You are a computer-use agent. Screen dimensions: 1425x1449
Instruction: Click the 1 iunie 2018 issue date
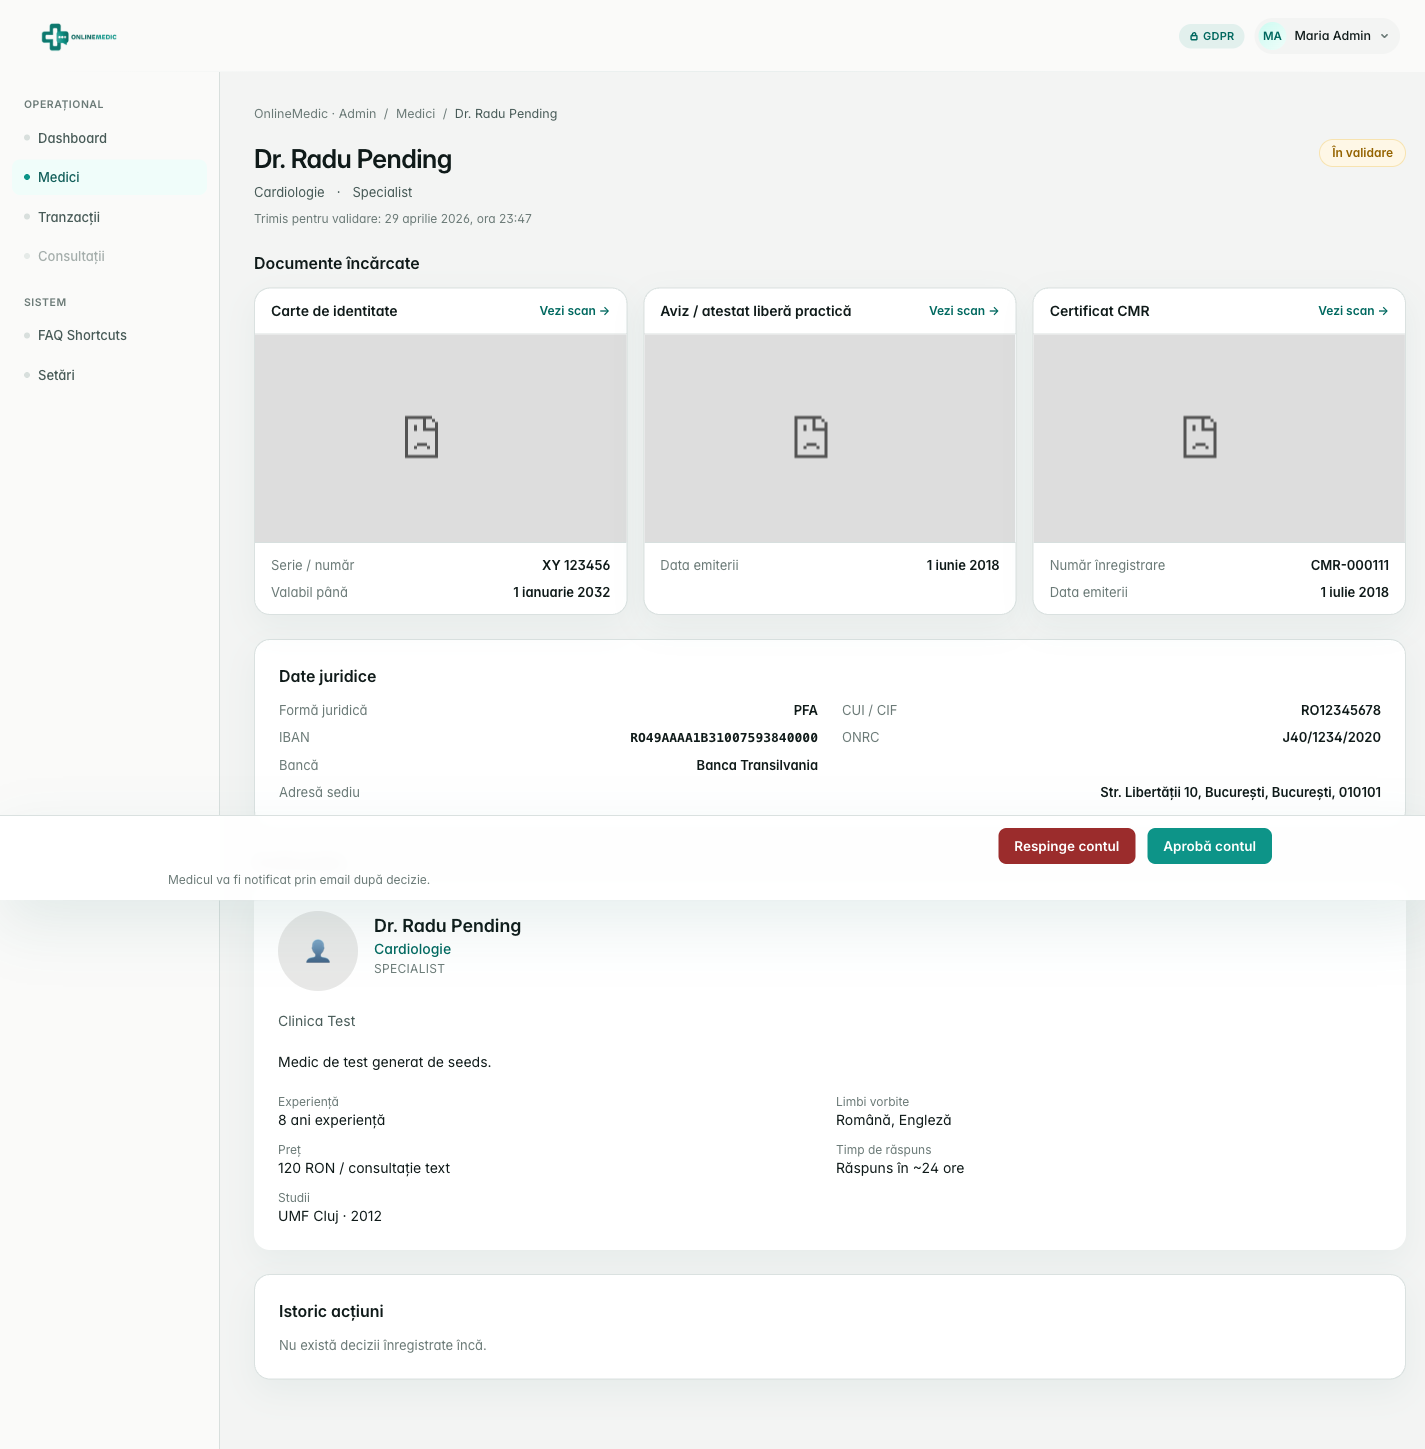963,565
